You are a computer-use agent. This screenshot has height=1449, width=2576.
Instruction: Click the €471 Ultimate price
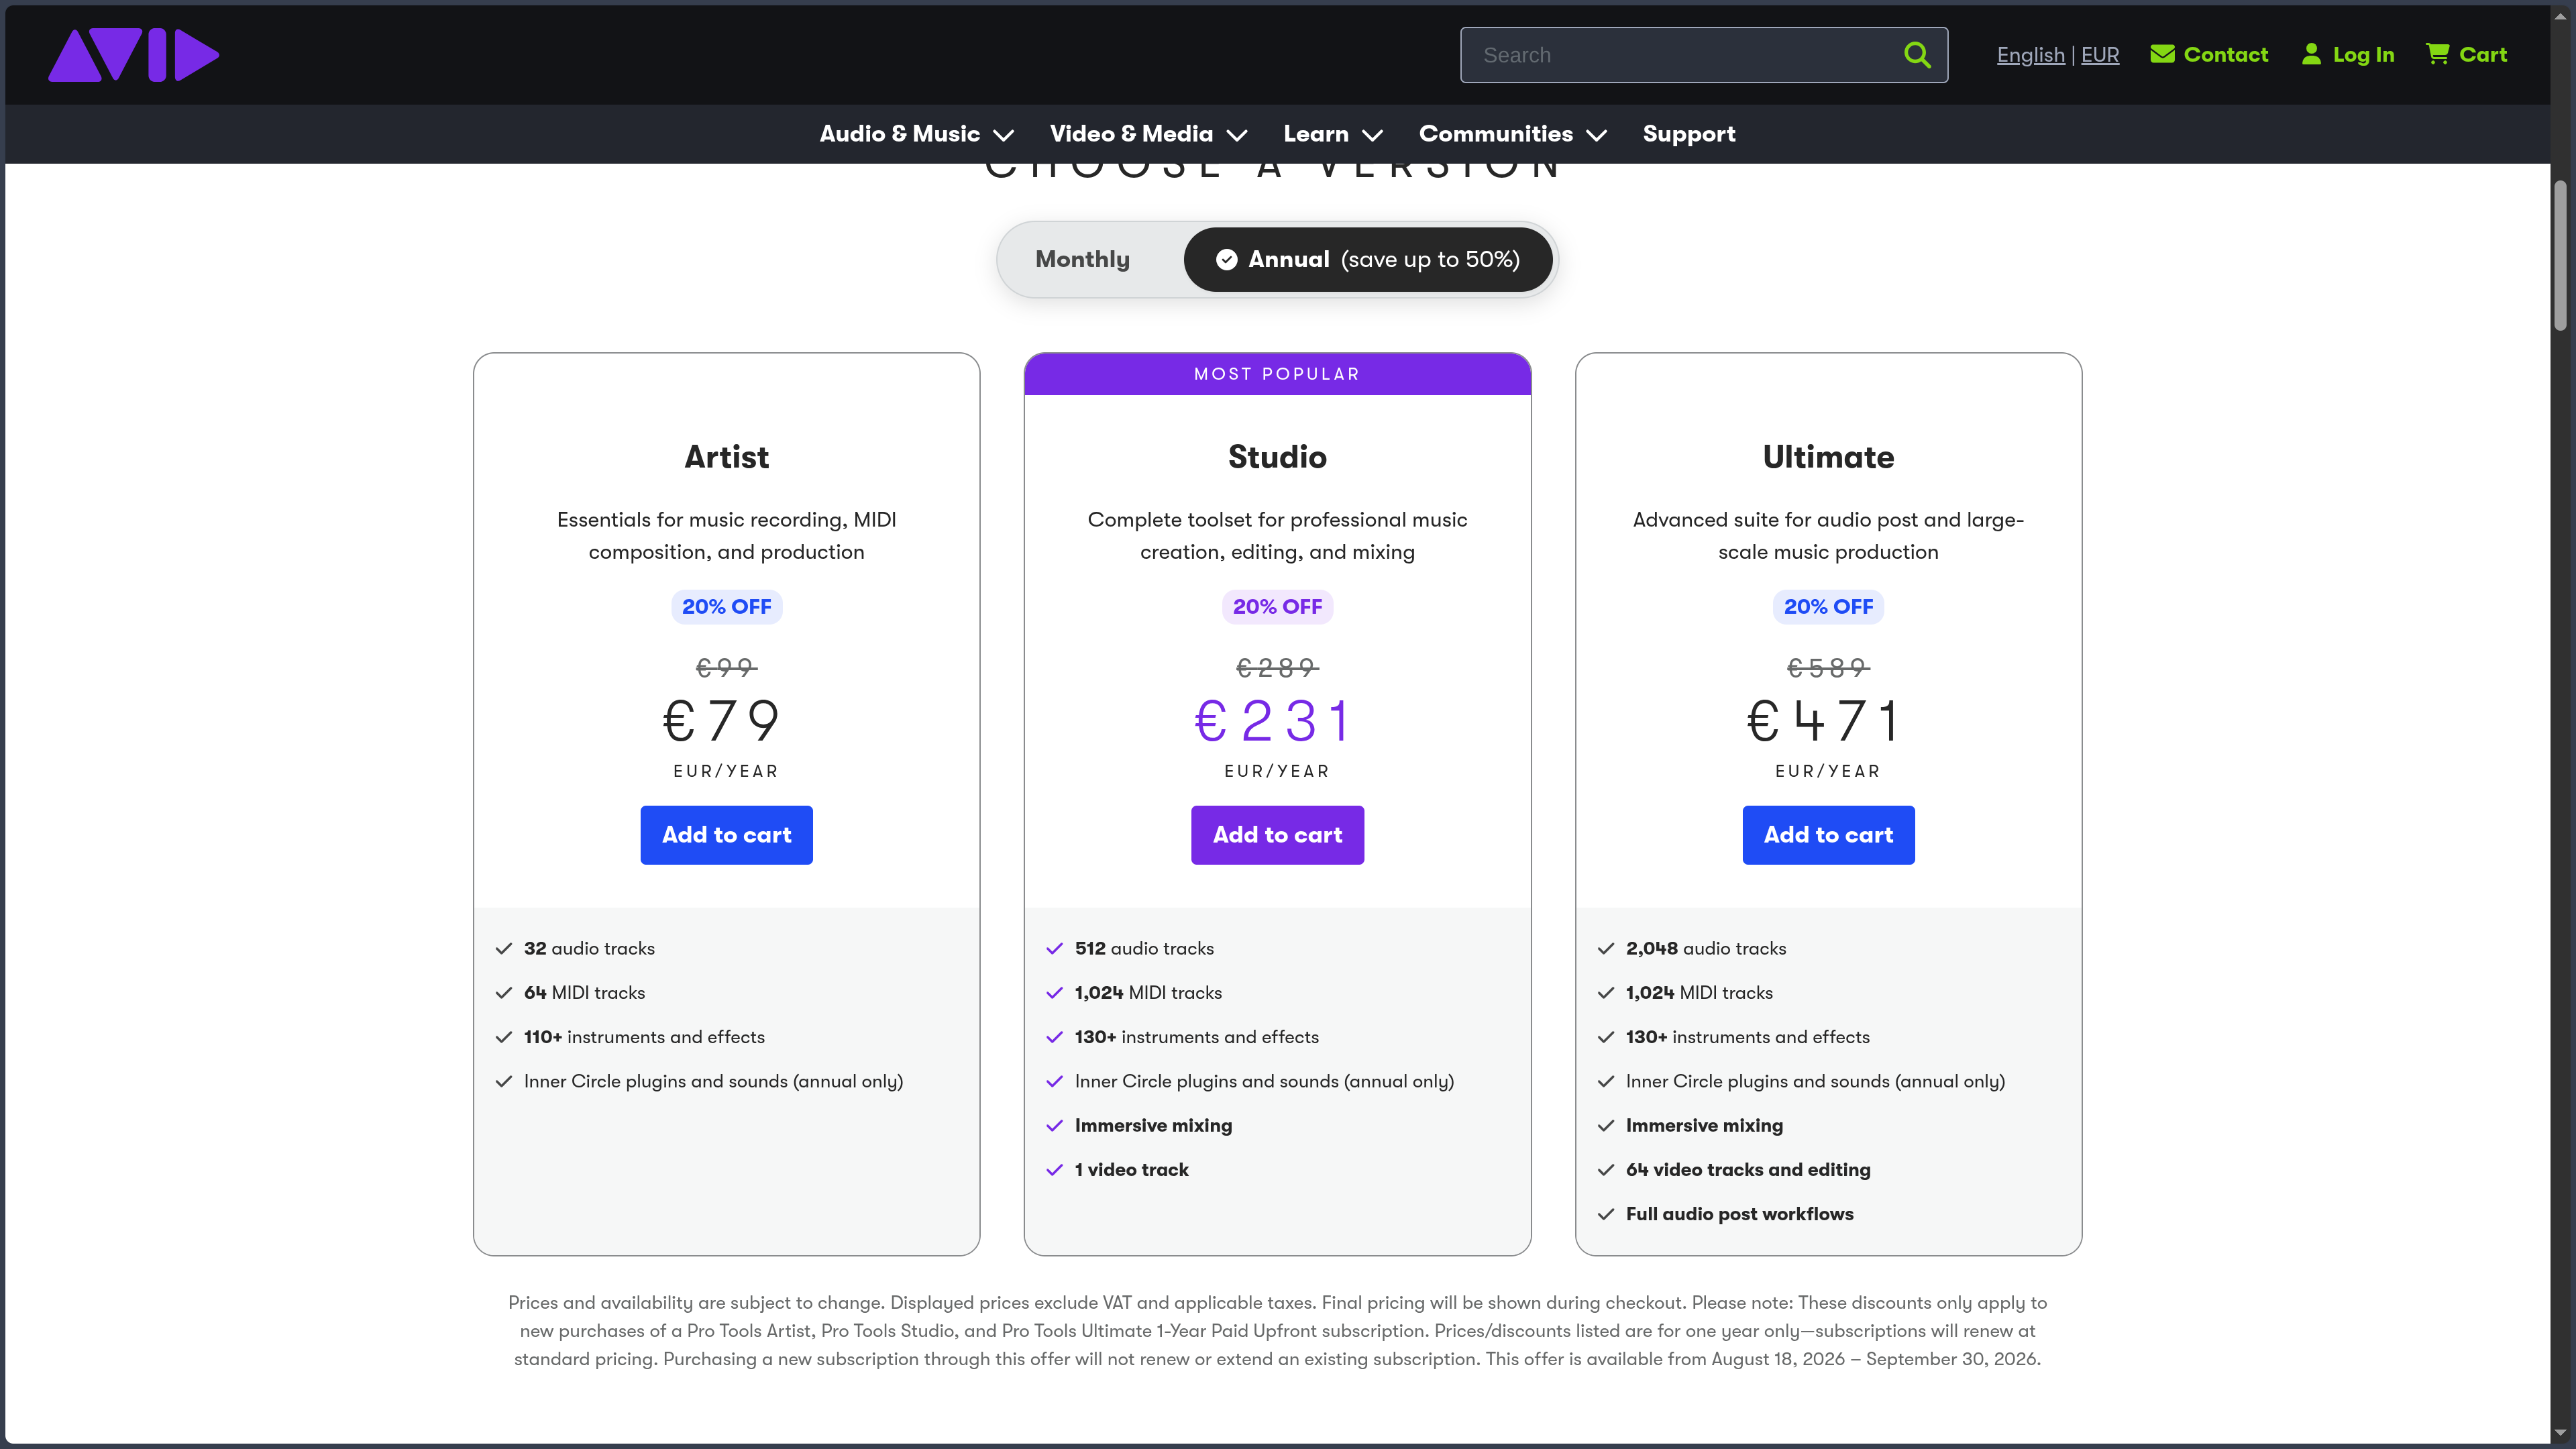point(1824,721)
